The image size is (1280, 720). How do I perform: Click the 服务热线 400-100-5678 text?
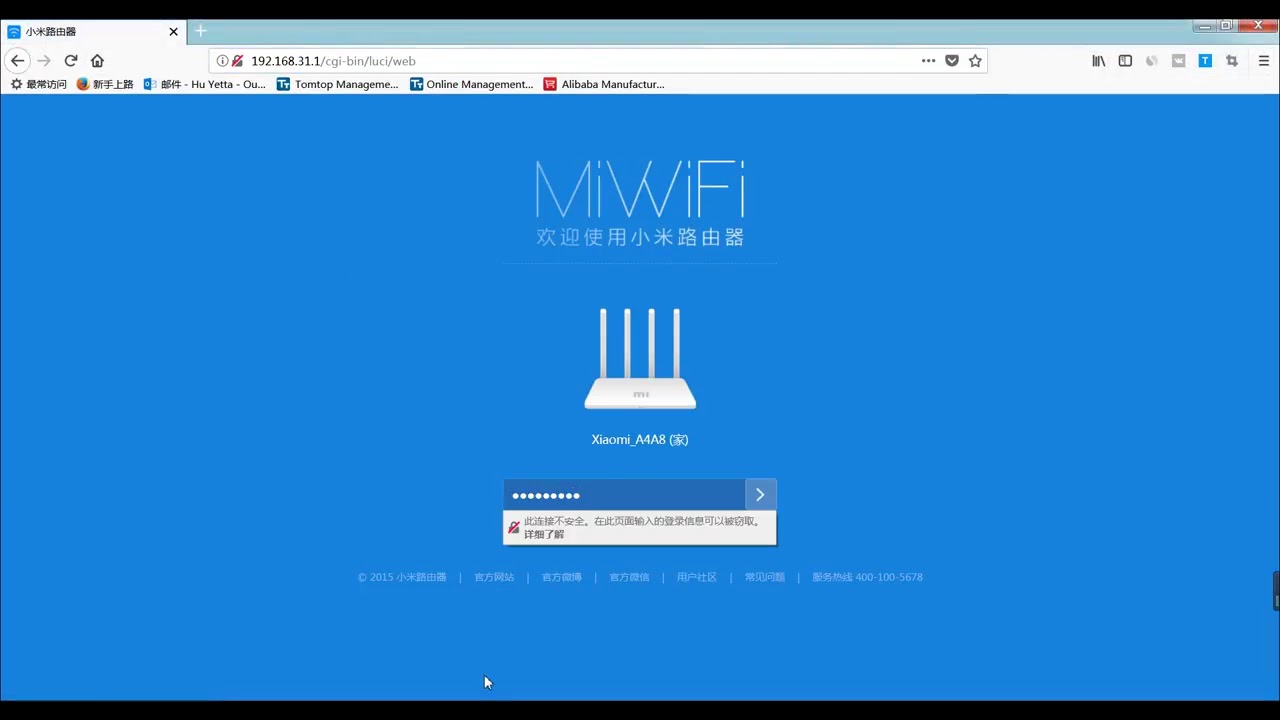point(867,578)
